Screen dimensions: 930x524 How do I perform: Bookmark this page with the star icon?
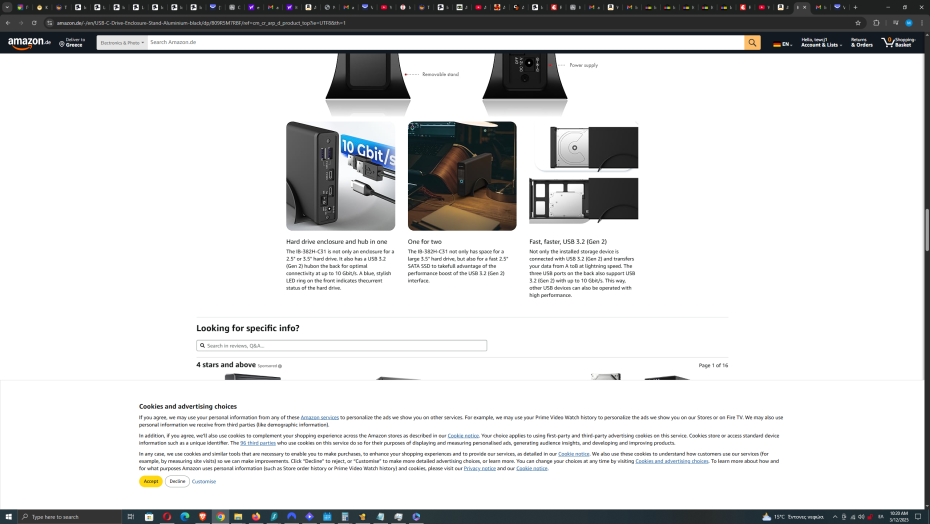pyautogui.click(x=858, y=23)
